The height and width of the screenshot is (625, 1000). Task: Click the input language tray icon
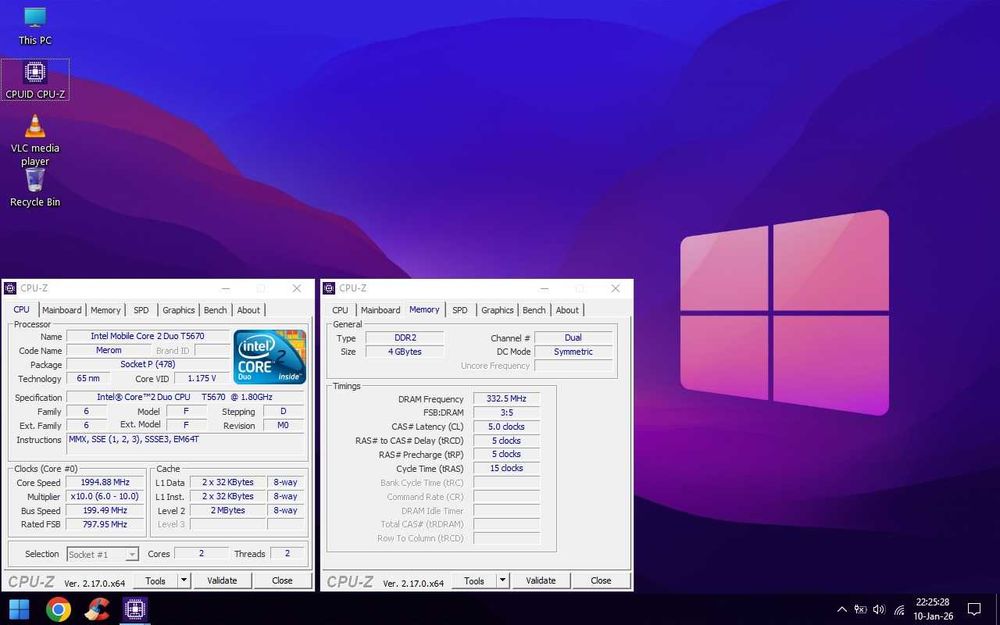coord(860,610)
